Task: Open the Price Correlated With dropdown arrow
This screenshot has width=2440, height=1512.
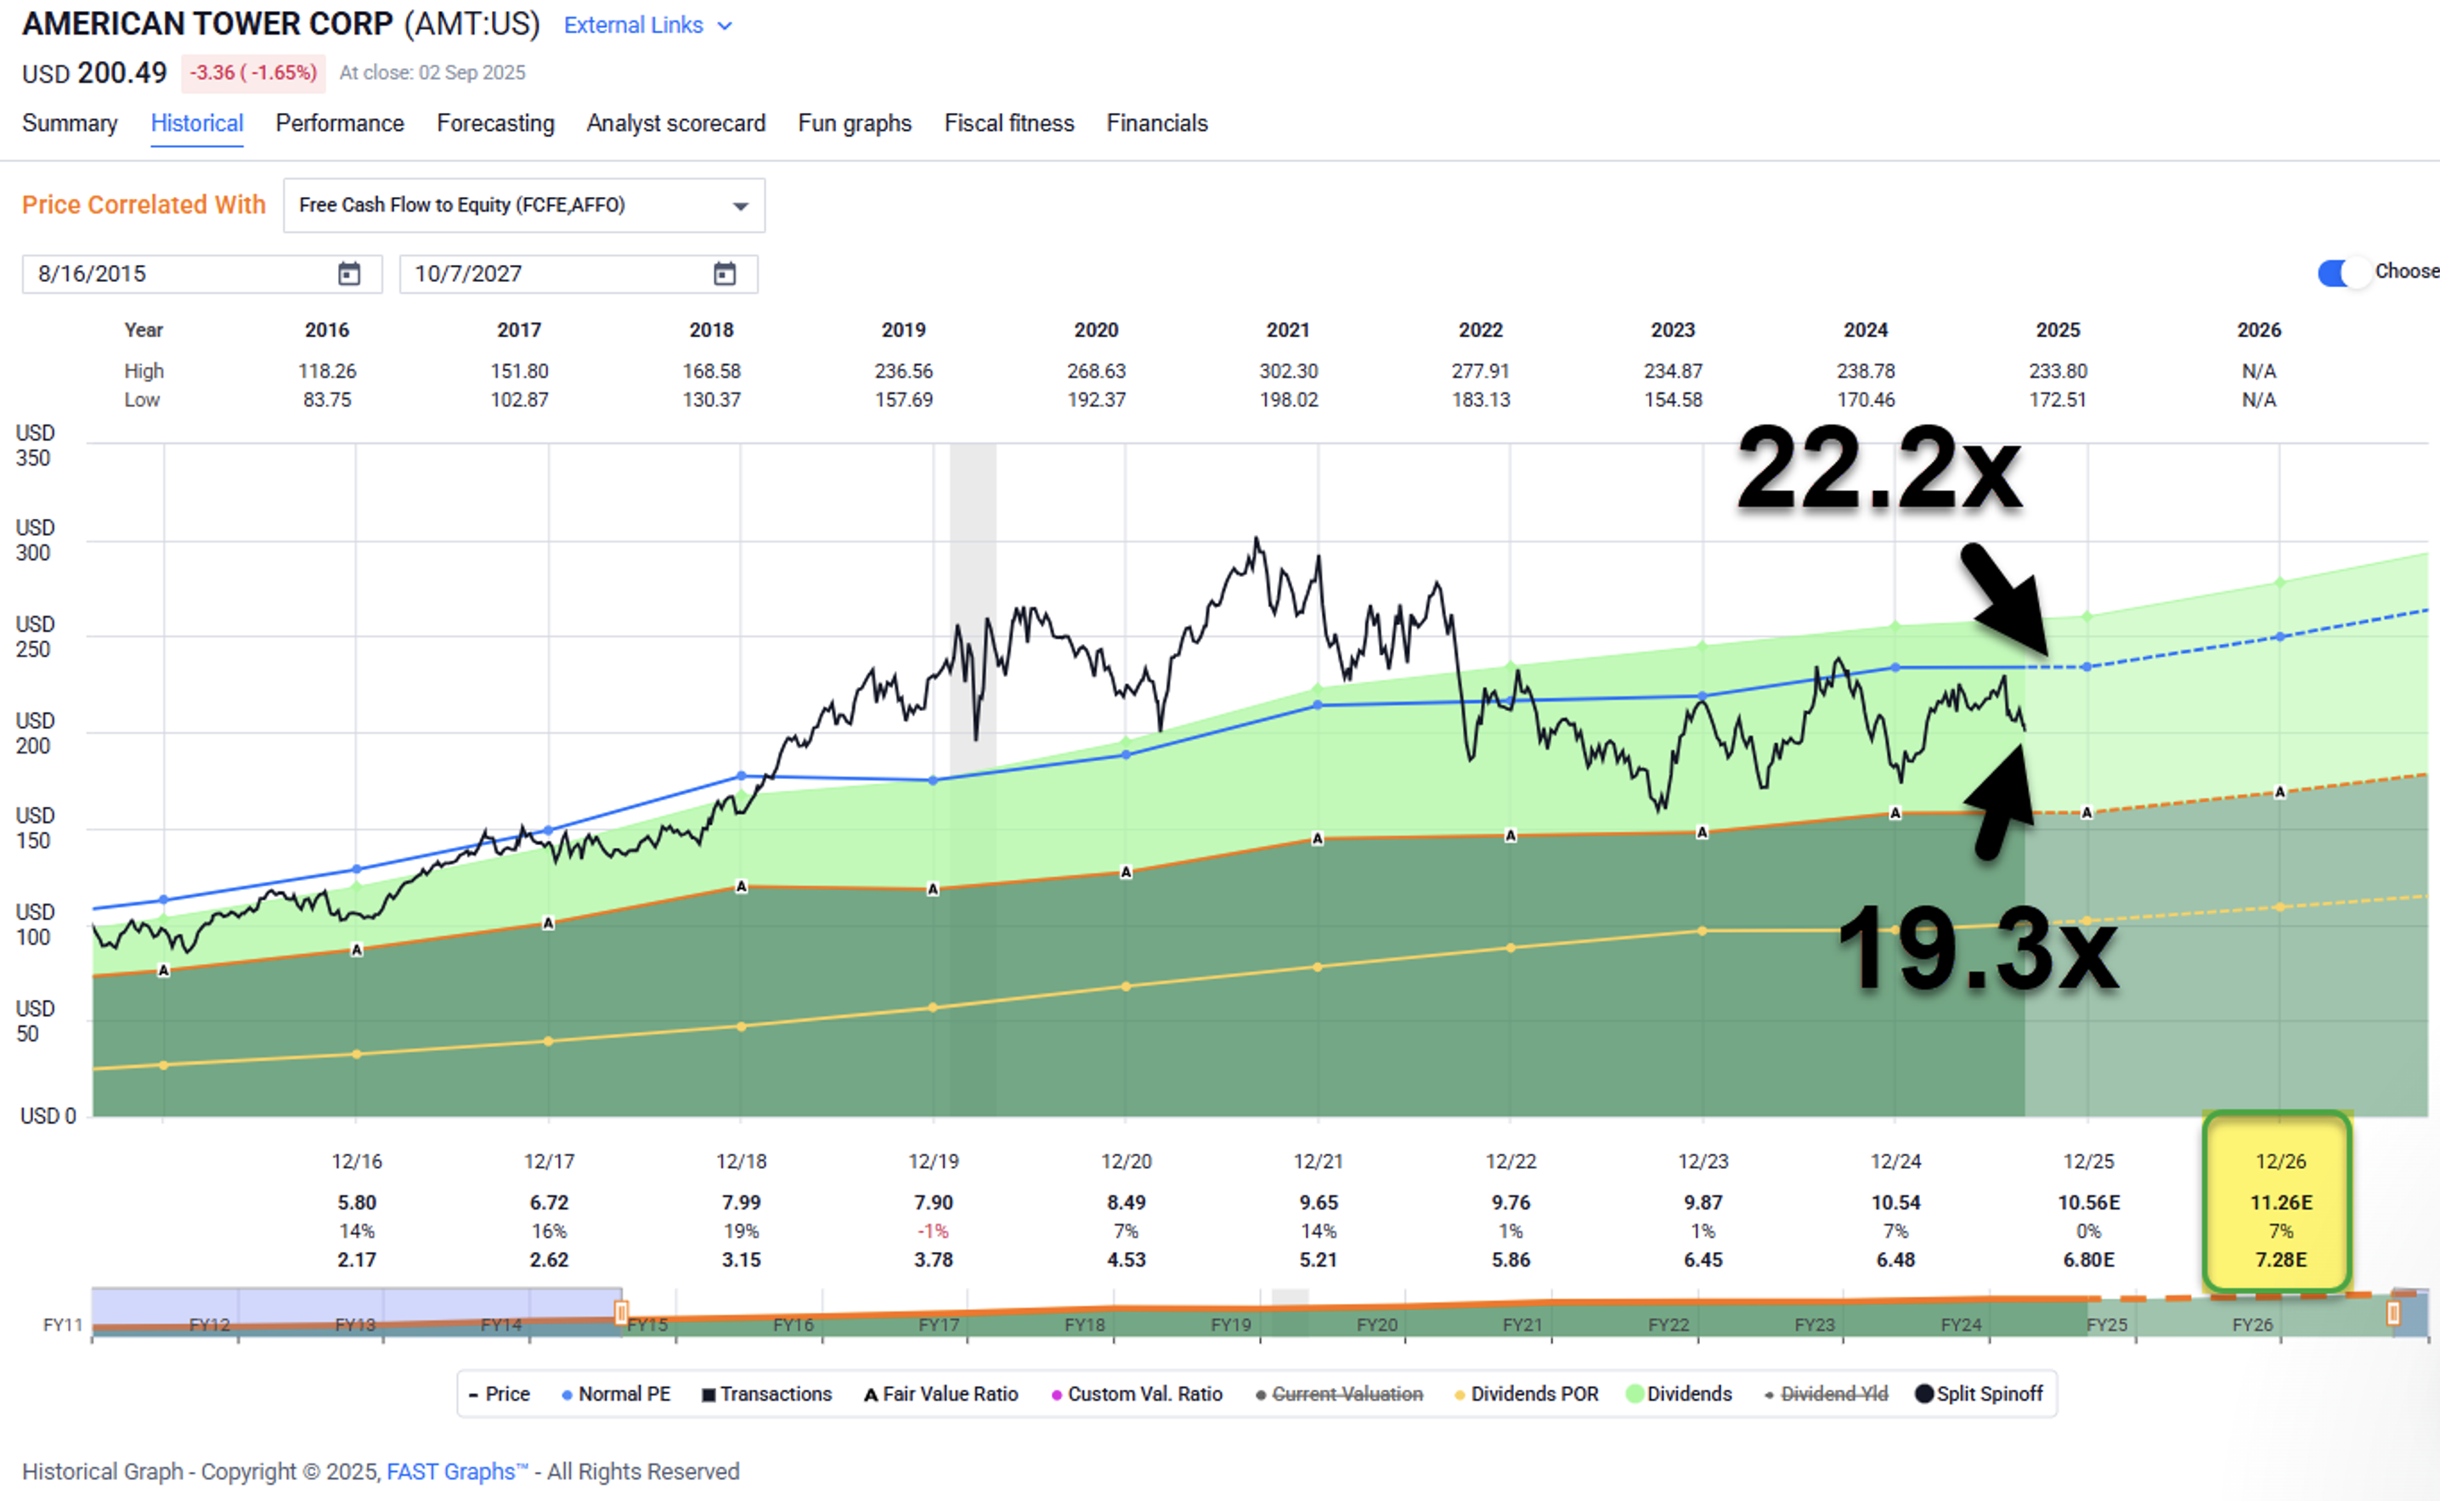Action: [x=740, y=206]
